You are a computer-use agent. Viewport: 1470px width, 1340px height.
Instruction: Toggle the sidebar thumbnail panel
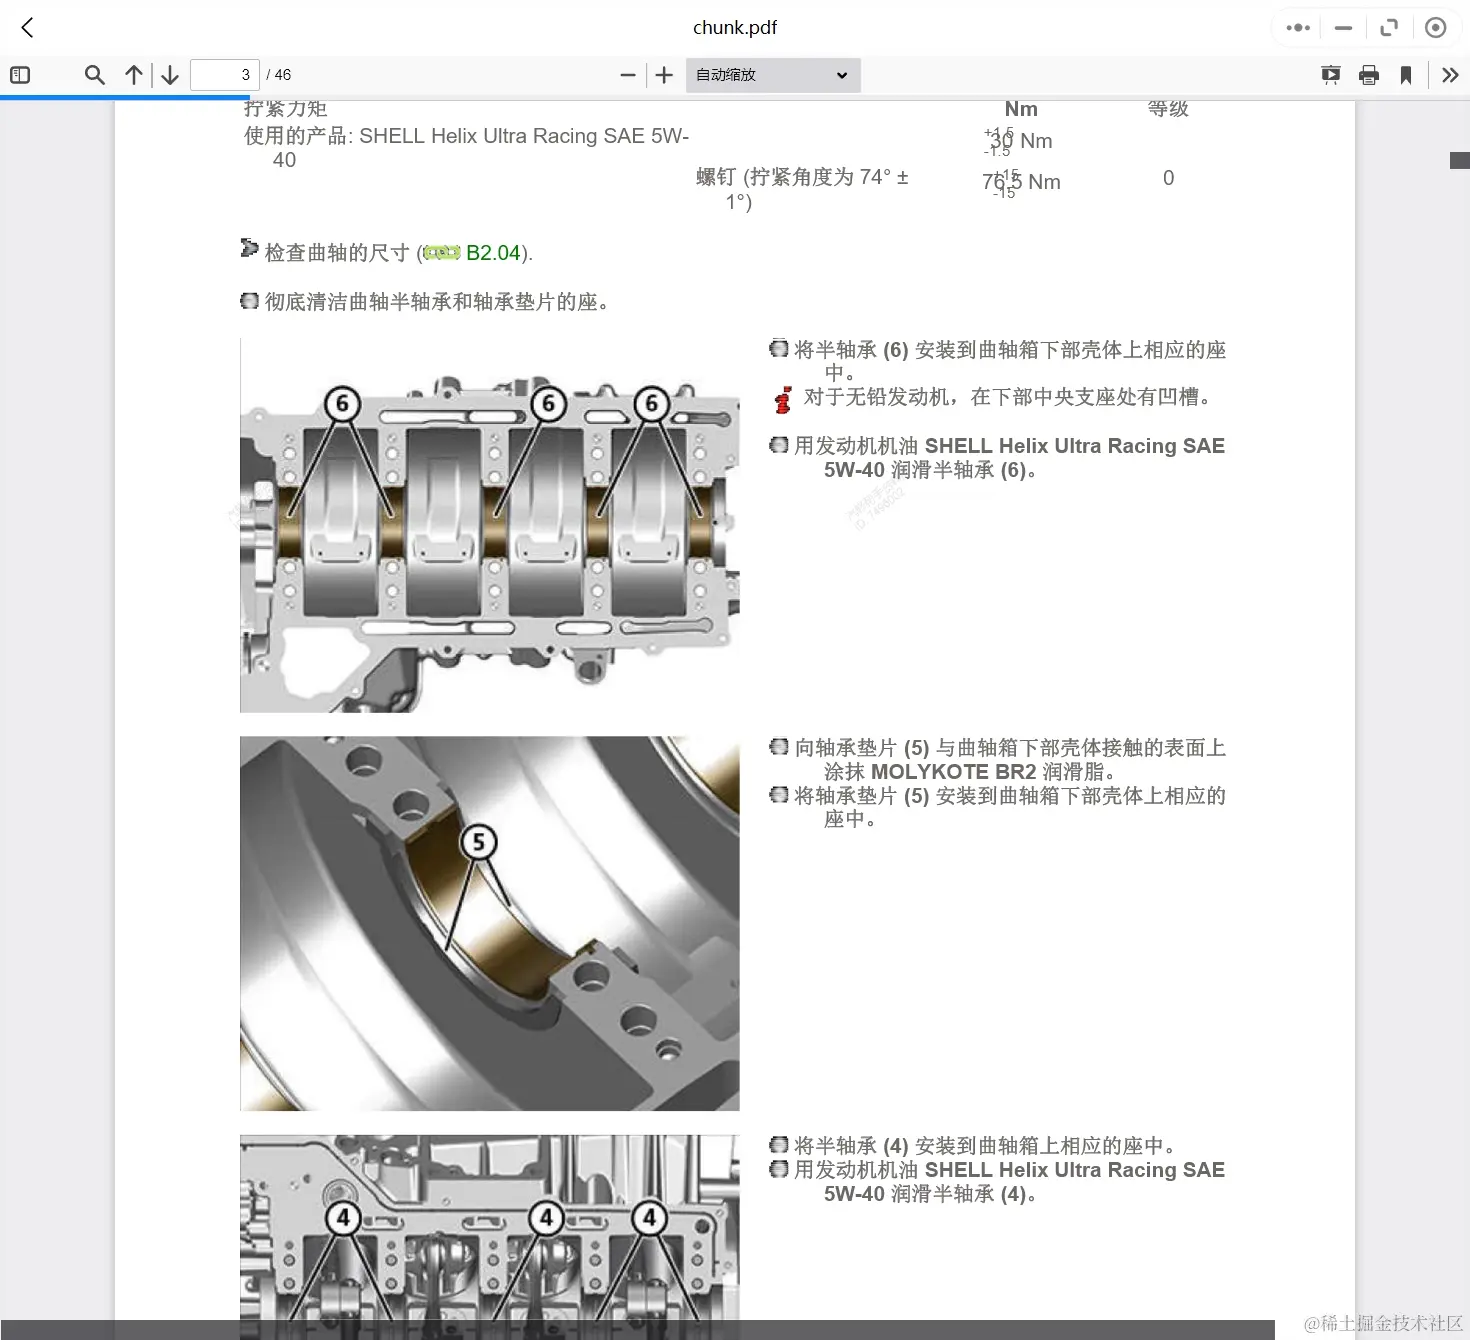tap(19, 74)
